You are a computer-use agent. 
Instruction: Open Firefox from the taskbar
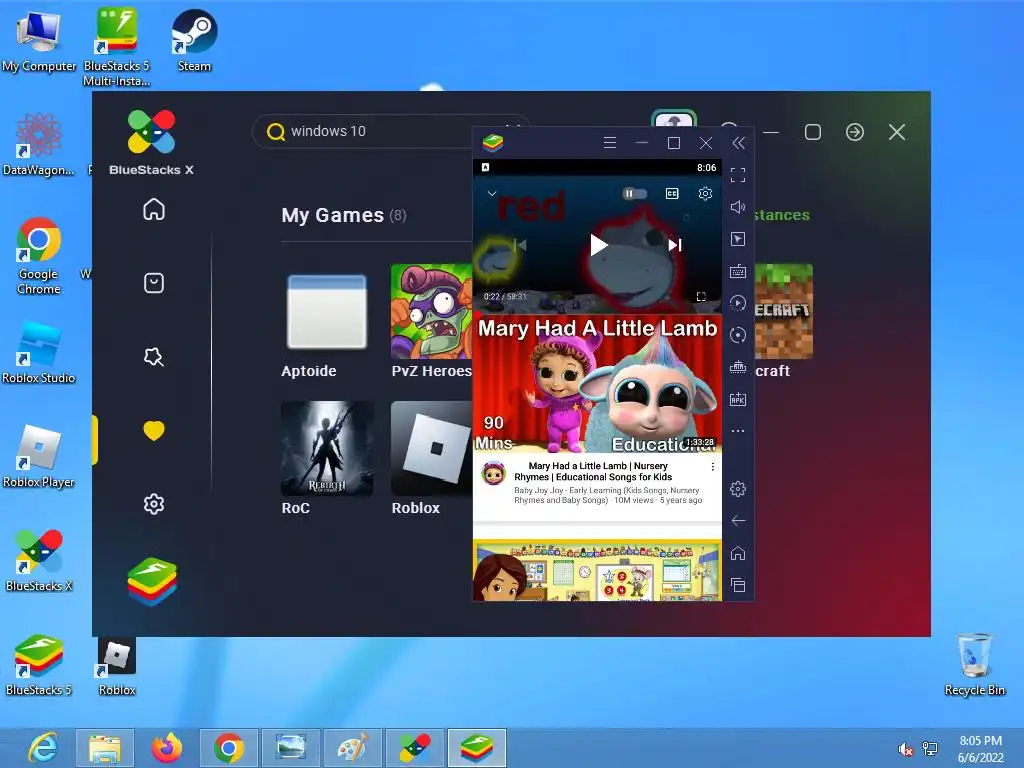167,748
